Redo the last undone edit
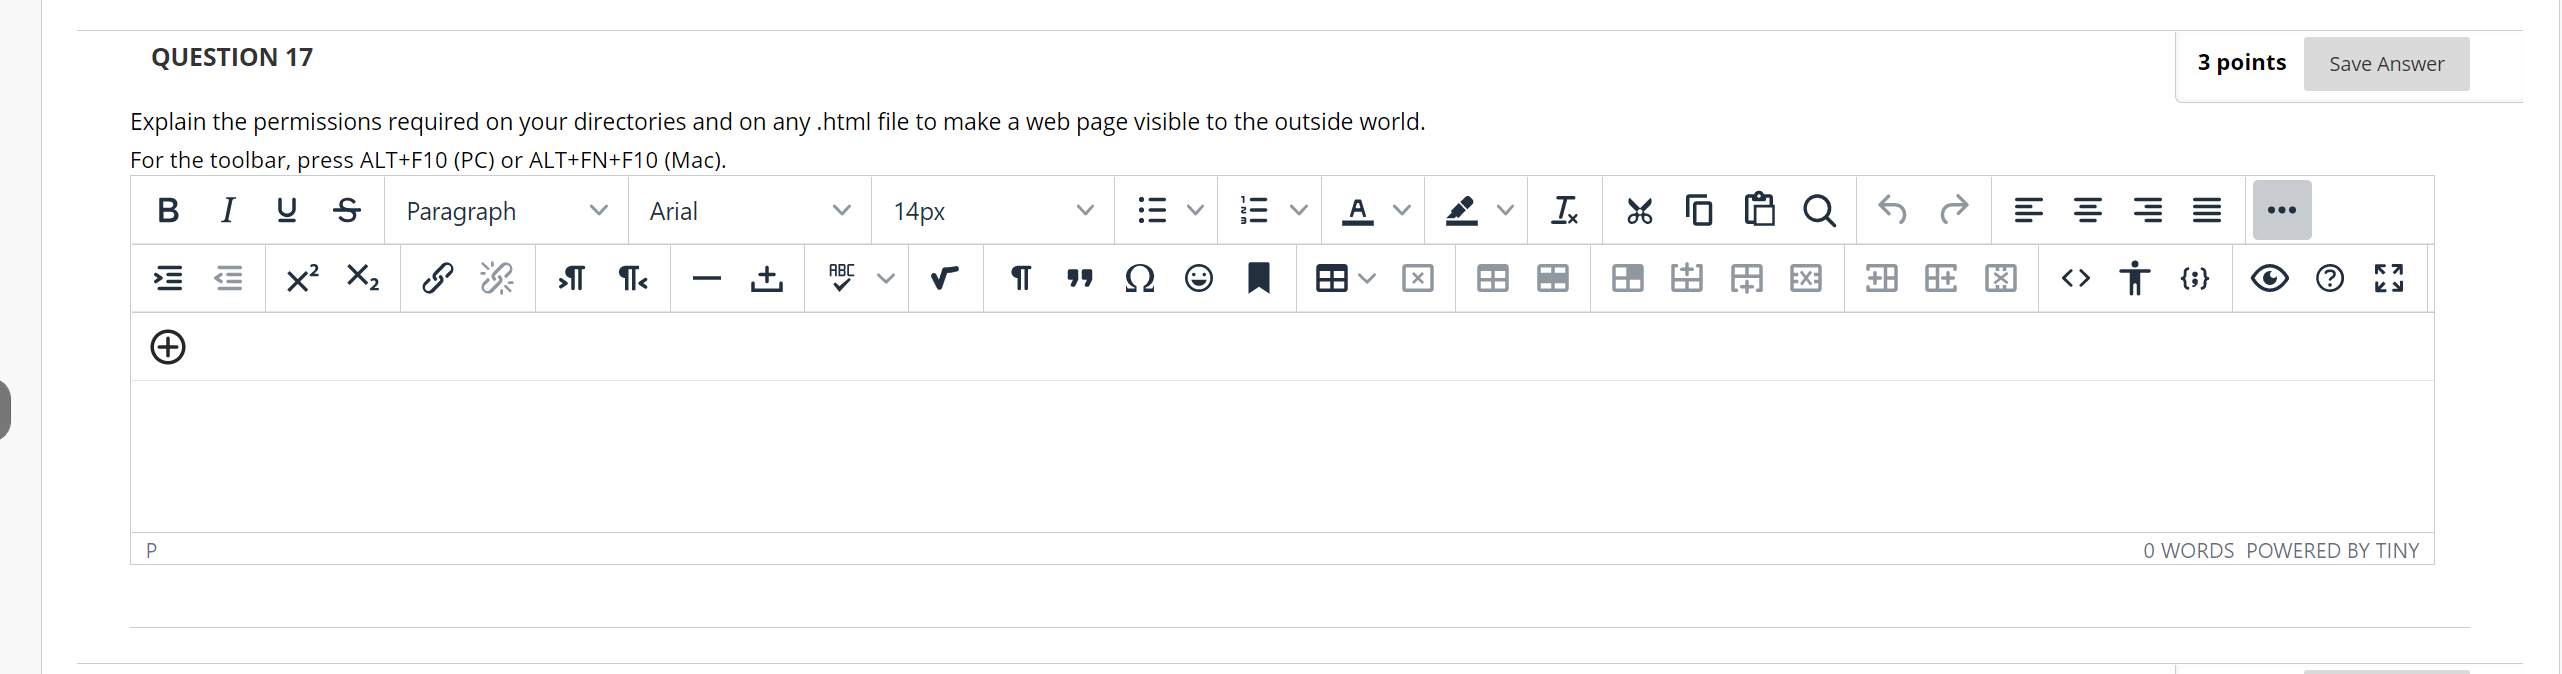 1953,210
